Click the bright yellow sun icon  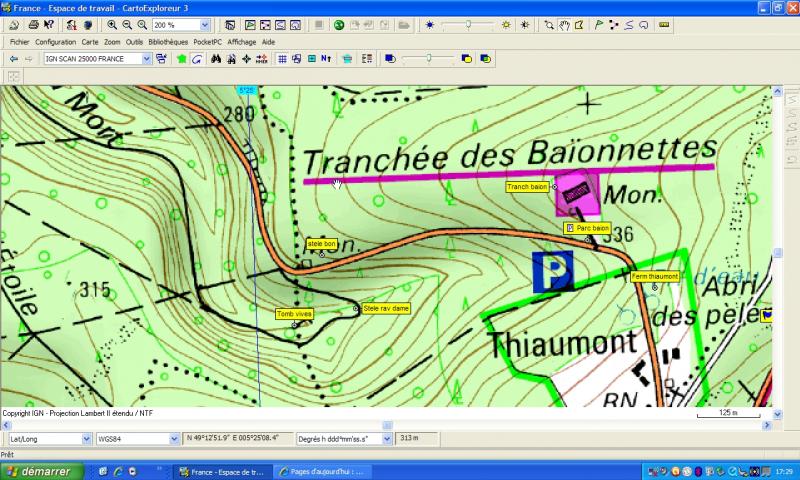506,24
